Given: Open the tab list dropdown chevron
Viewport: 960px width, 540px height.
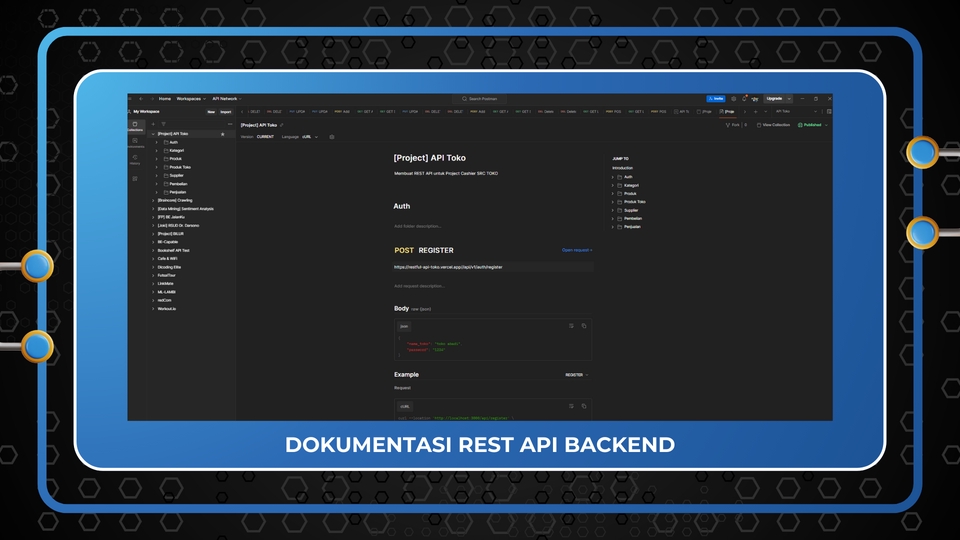Looking at the screenshot, I should [765, 111].
